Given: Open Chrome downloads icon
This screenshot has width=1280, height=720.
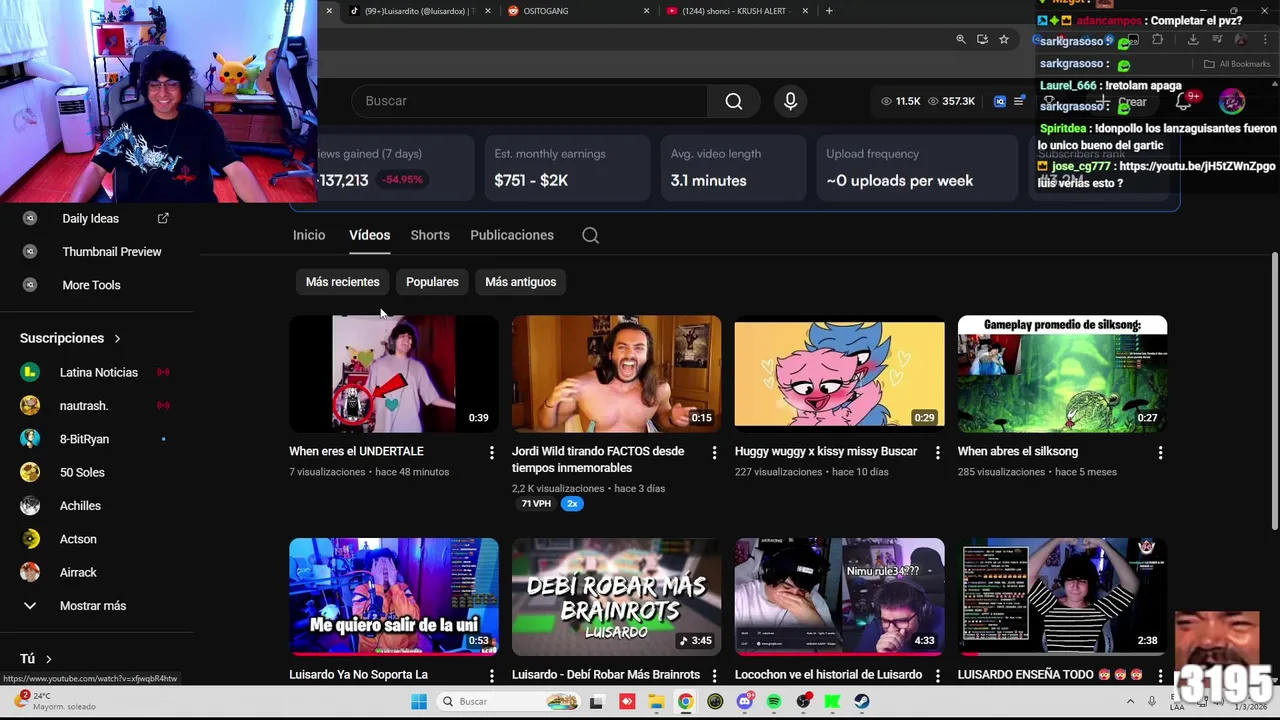Looking at the screenshot, I should pos(1193,39).
